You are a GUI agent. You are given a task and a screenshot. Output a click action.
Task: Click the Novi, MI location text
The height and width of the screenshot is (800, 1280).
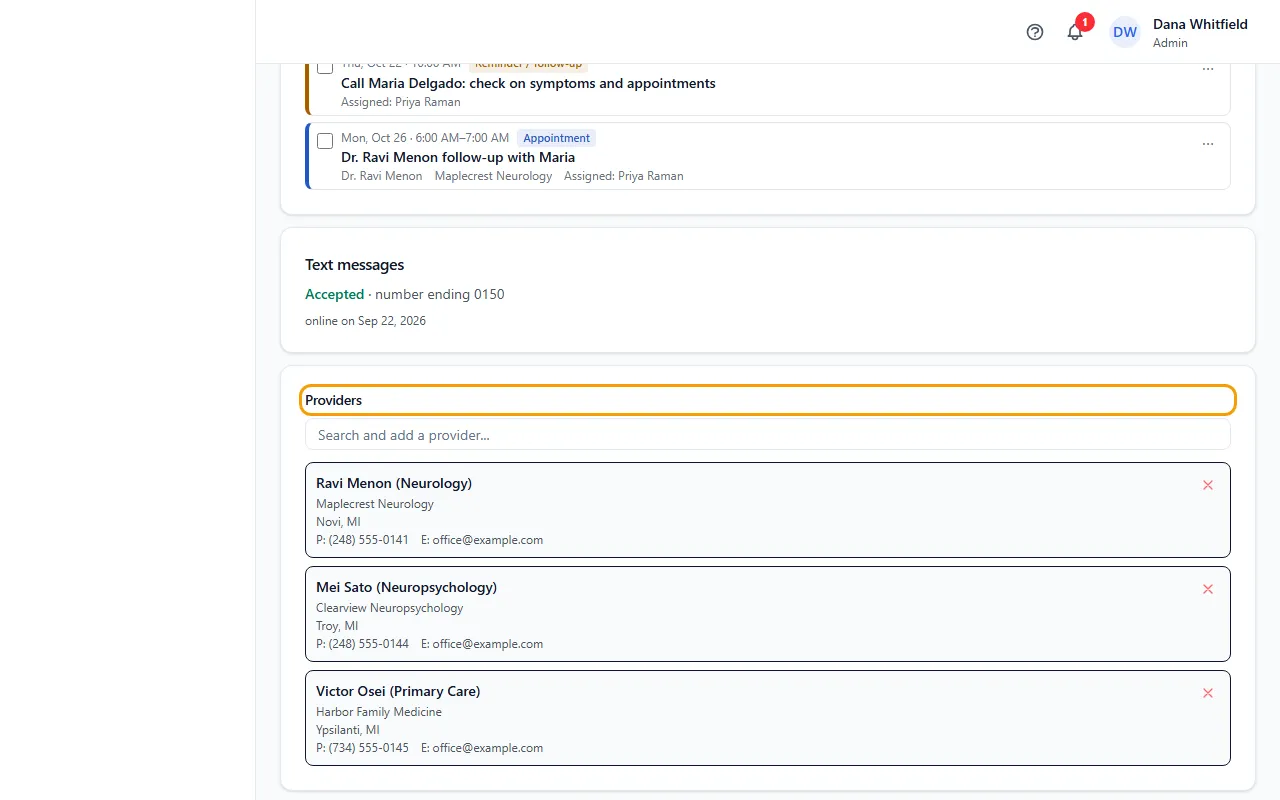(x=338, y=522)
